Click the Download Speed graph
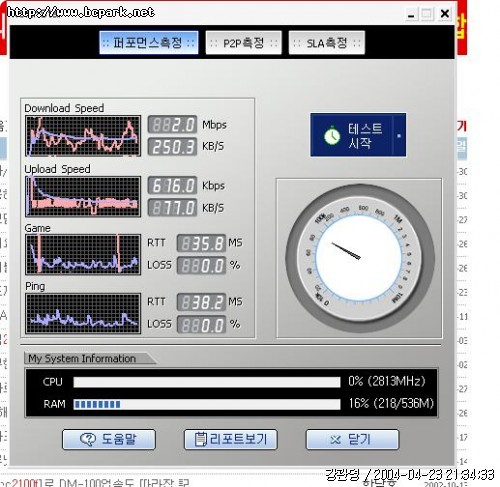The image size is (500, 487). coord(83,136)
